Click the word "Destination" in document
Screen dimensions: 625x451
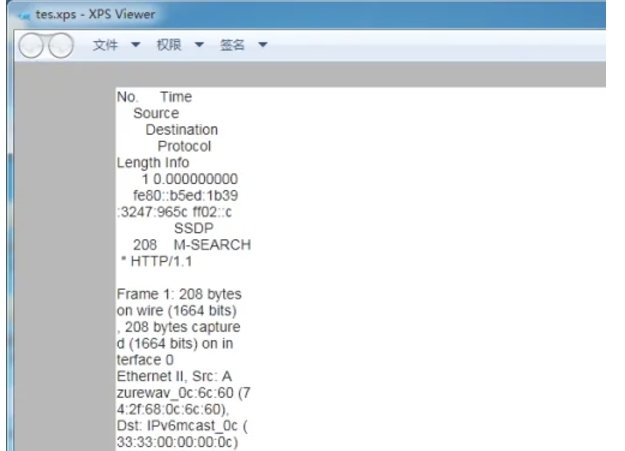click(x=182, y=130)
